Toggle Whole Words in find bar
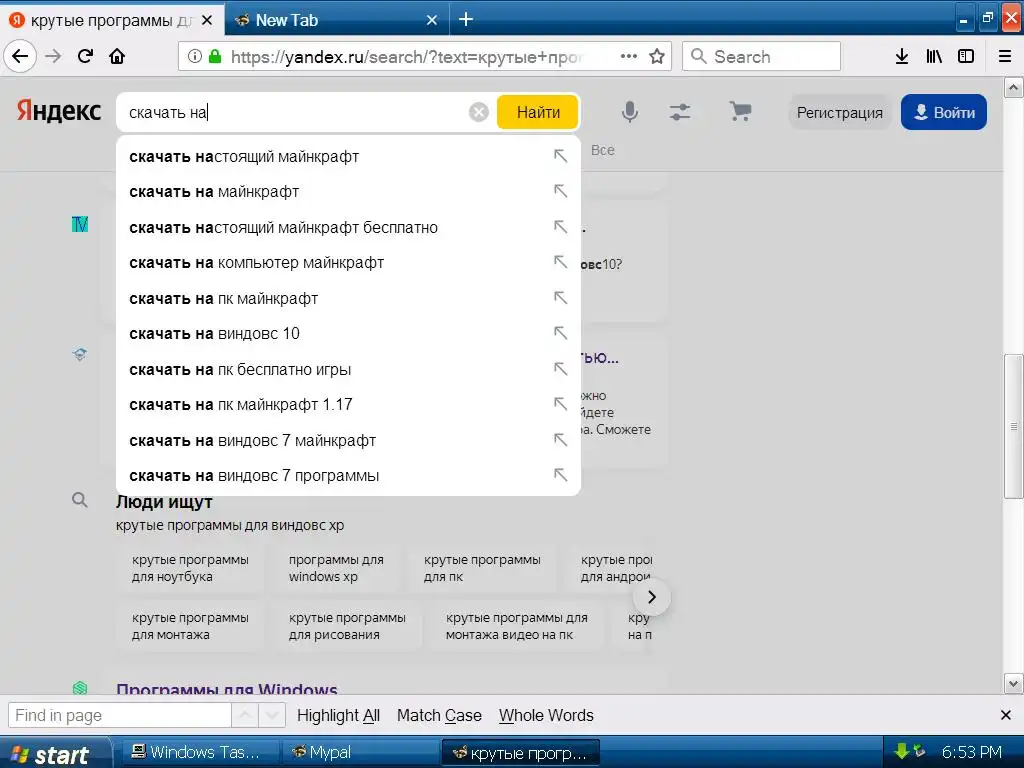The width and height of the screenshot is (1024, 768). coord(546,716)
